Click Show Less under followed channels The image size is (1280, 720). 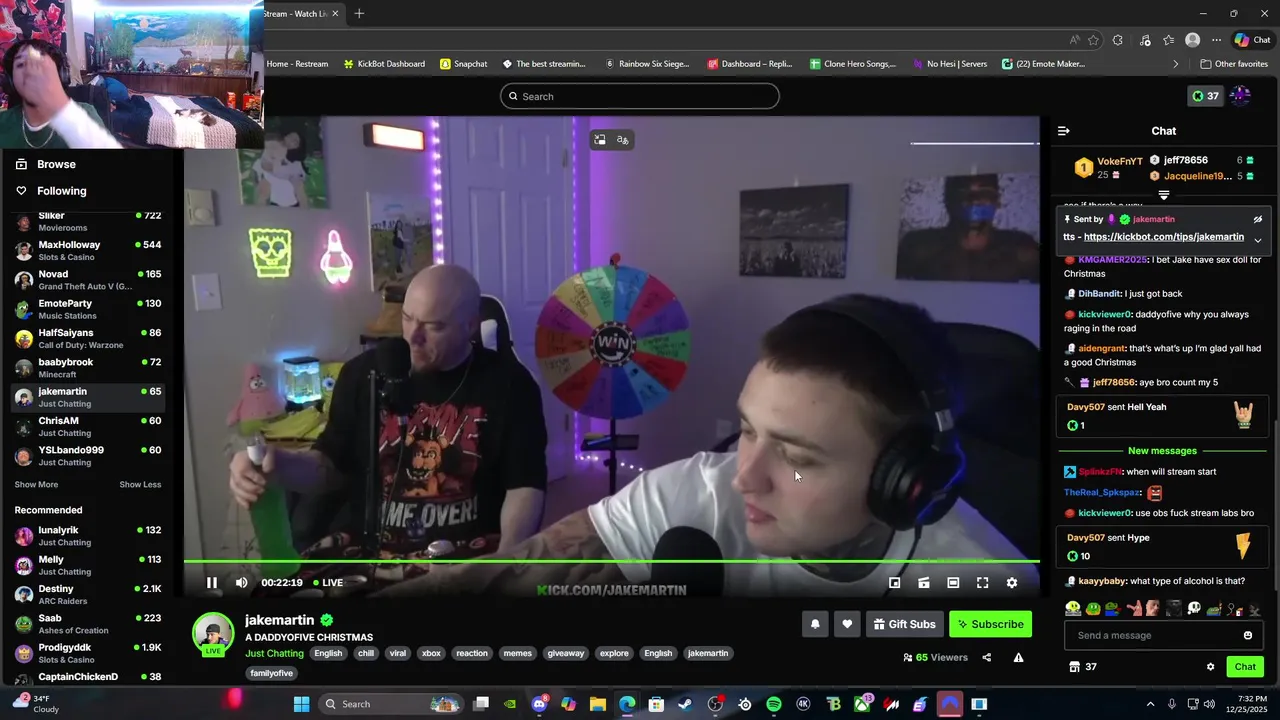(x=140, y=485)
